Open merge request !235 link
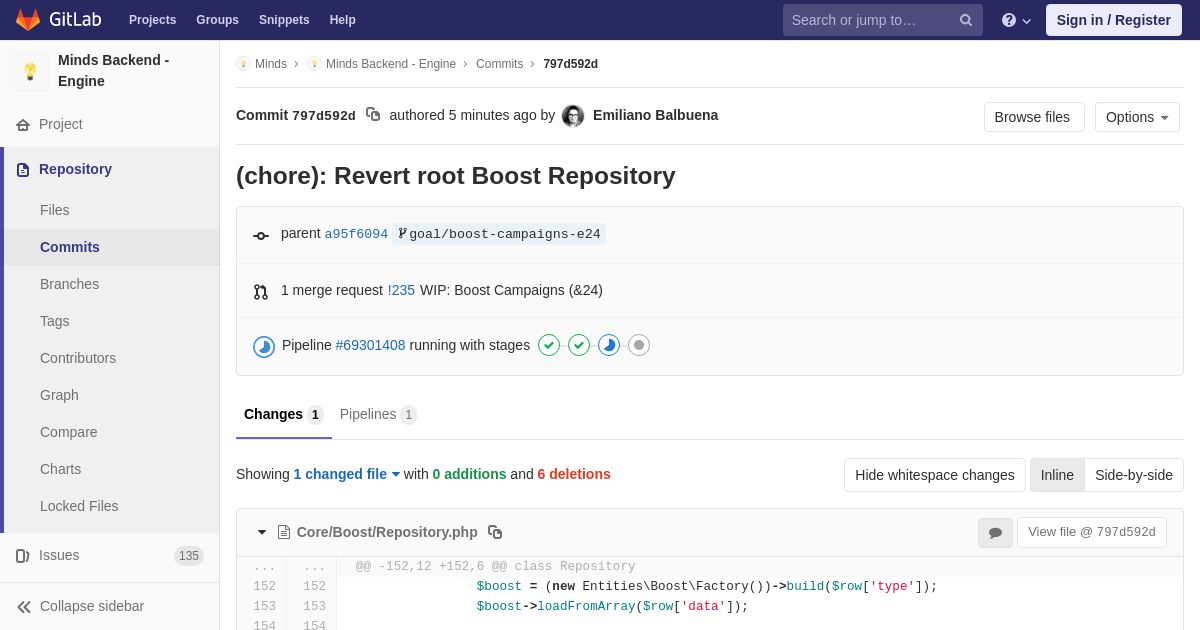Image resolution: width=1200 pixels, height=630 pixels. tap(401, 290)
